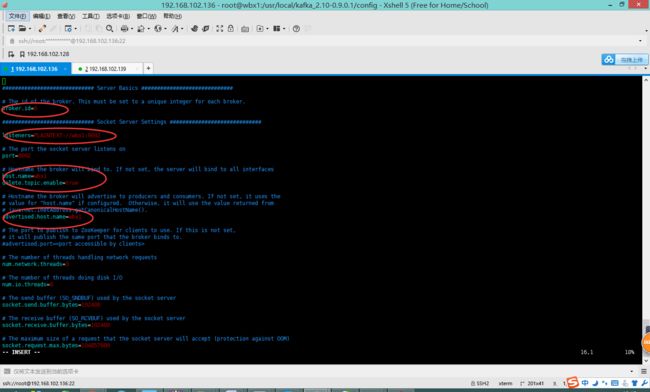Expand the script icon dropdown arrow
The height and width of the screenshot is (392, 650).
point(267,29)
